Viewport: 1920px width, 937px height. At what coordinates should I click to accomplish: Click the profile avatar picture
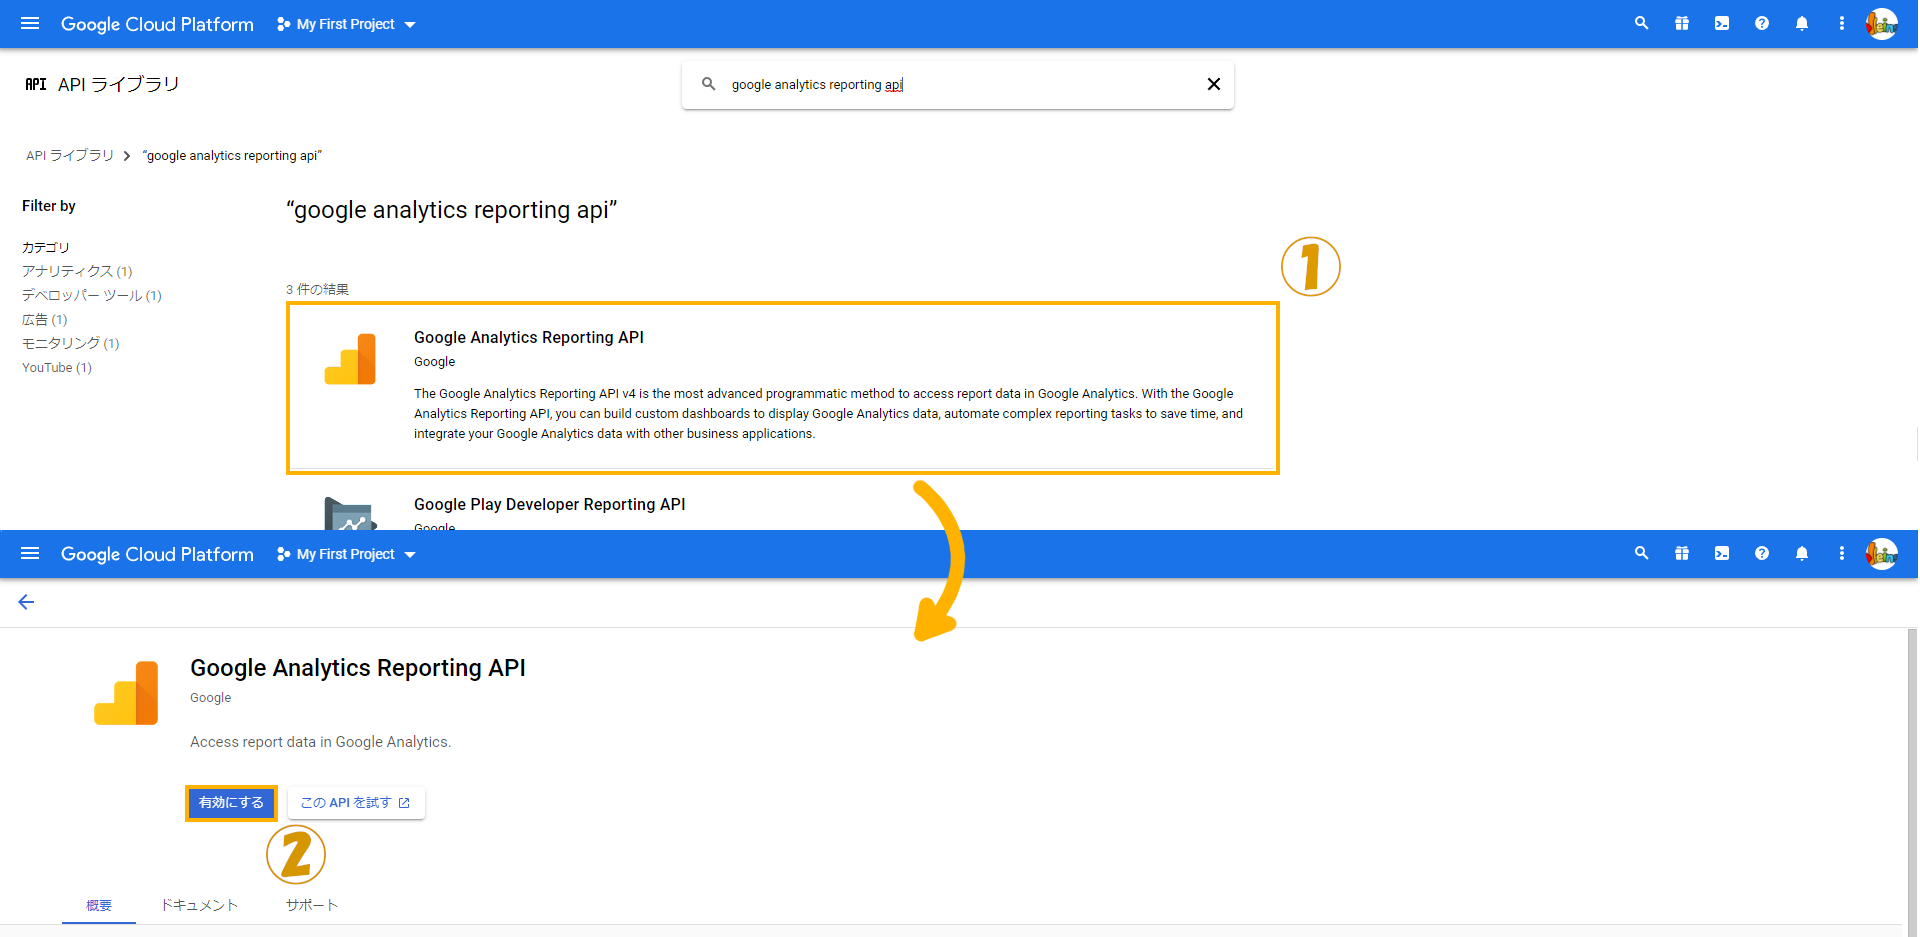[x=1881, y=23]
